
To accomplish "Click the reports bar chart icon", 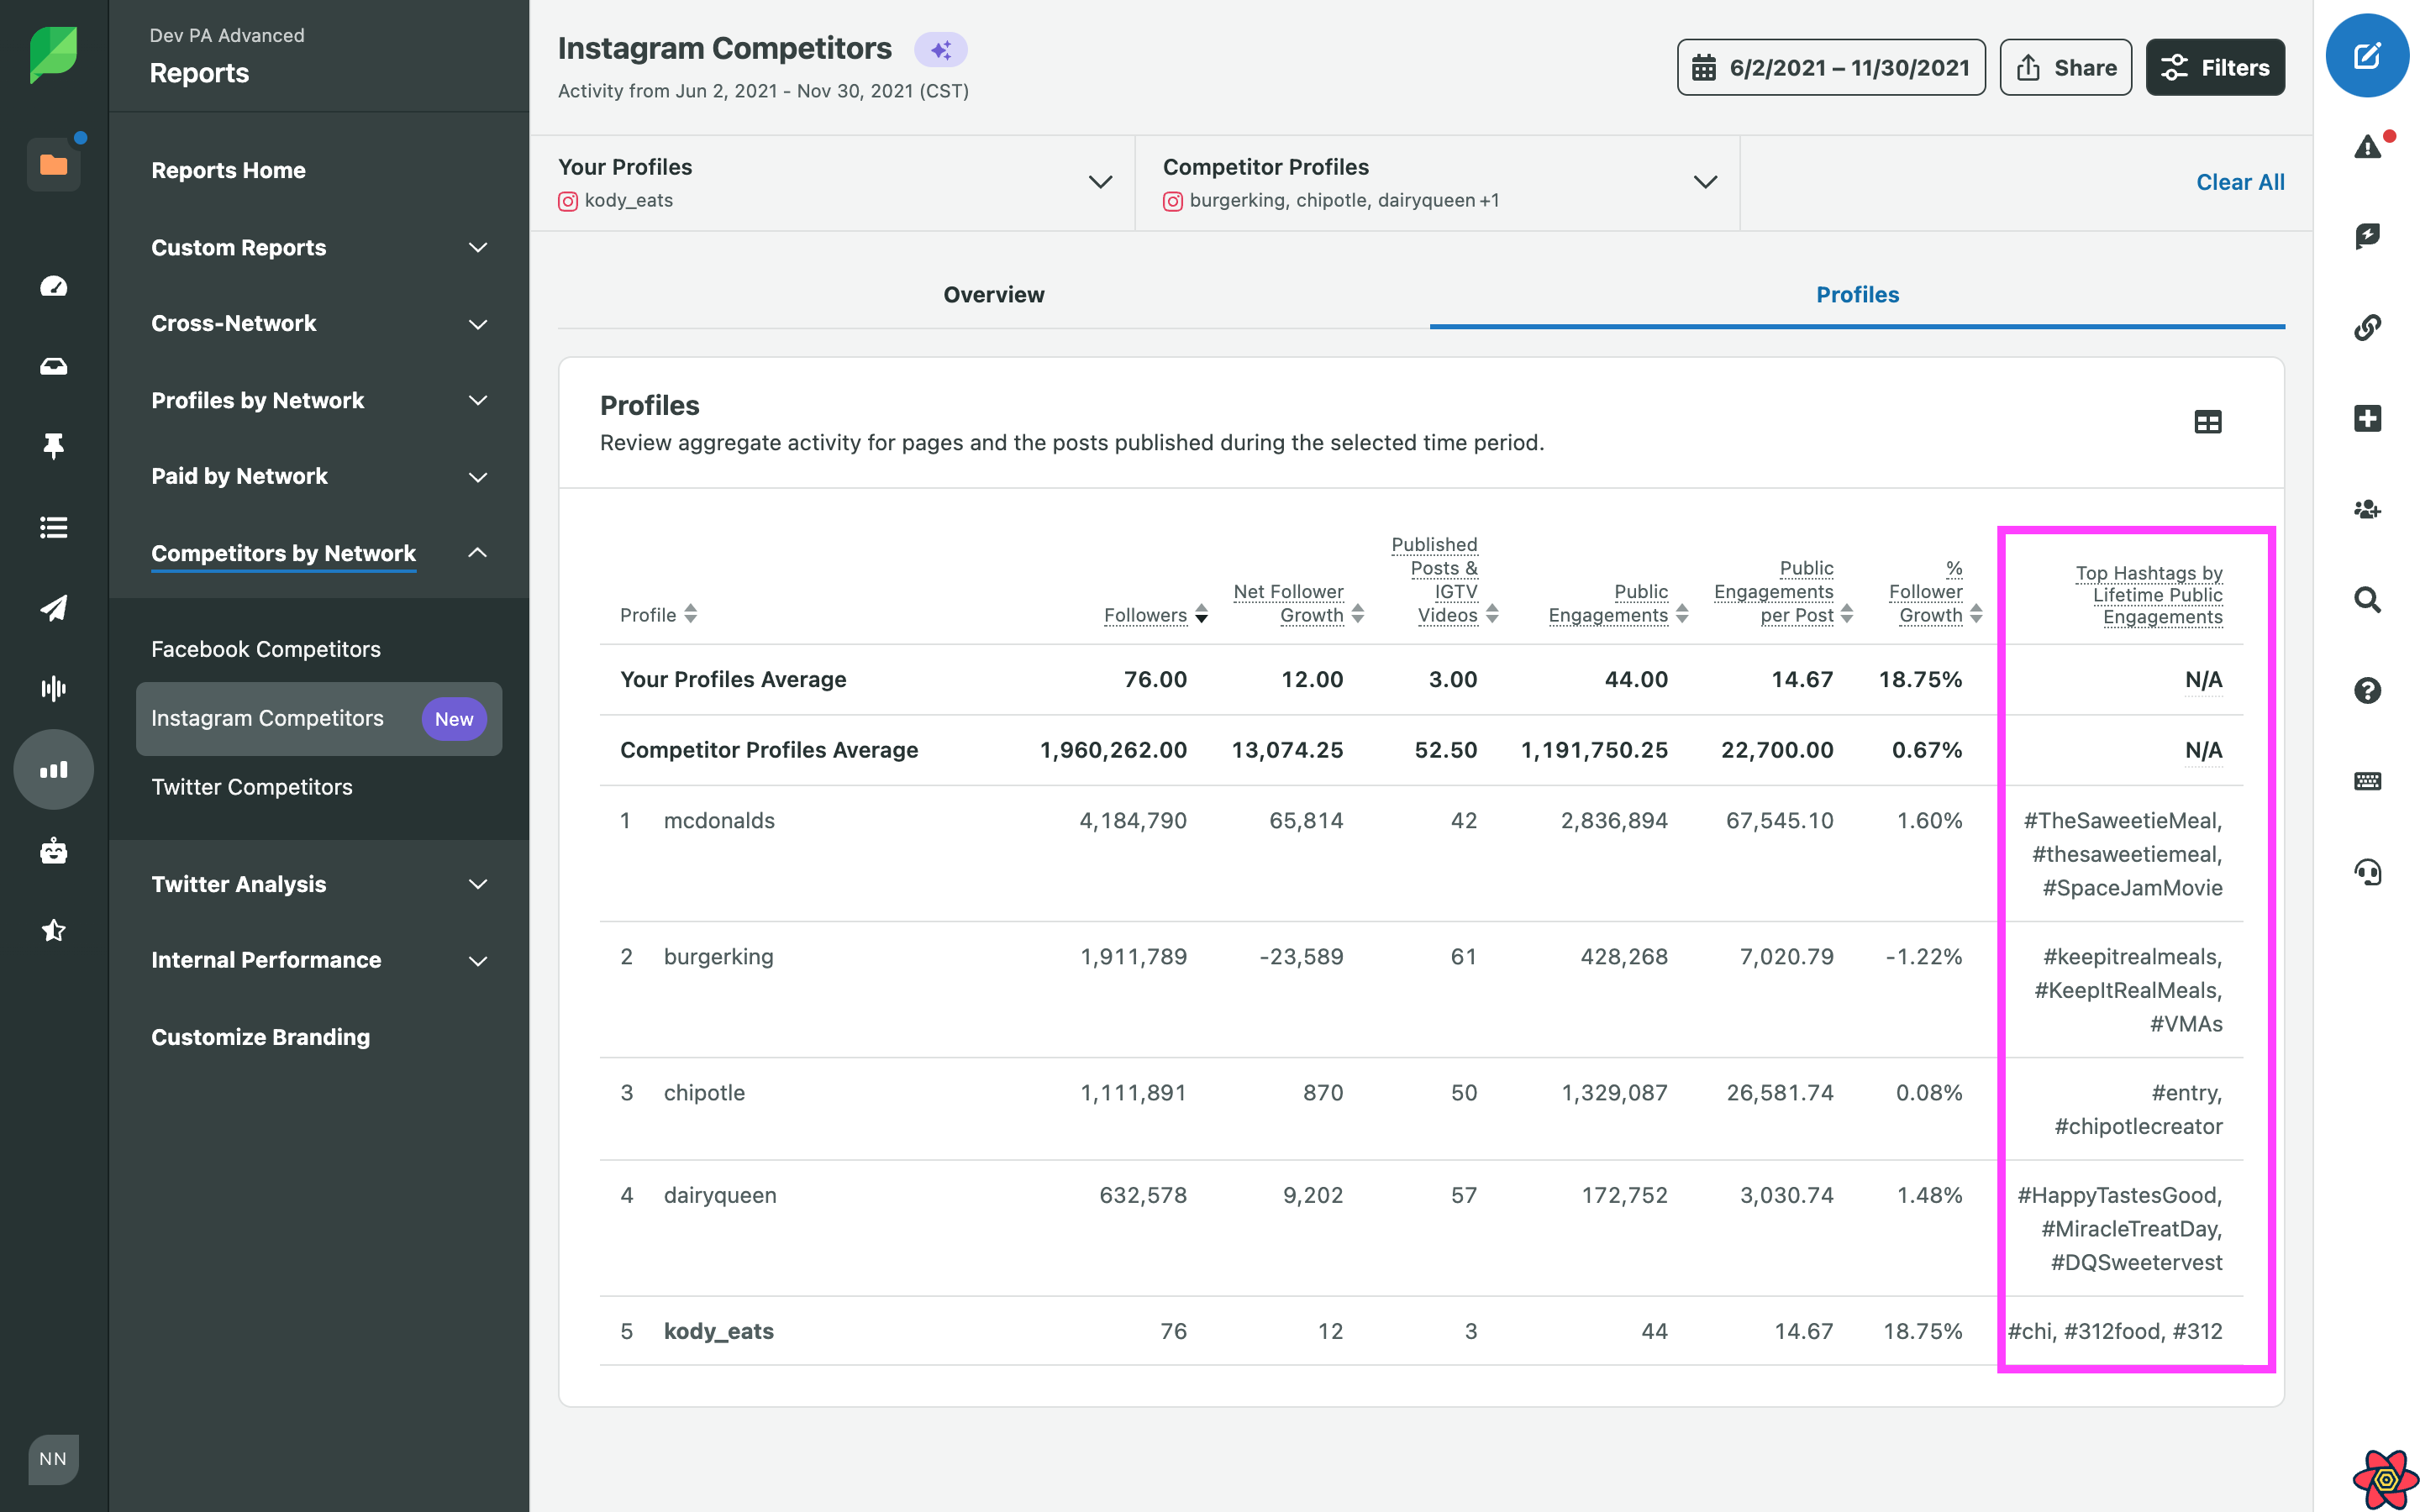I will pyautogui.click(x=53, y=769).
